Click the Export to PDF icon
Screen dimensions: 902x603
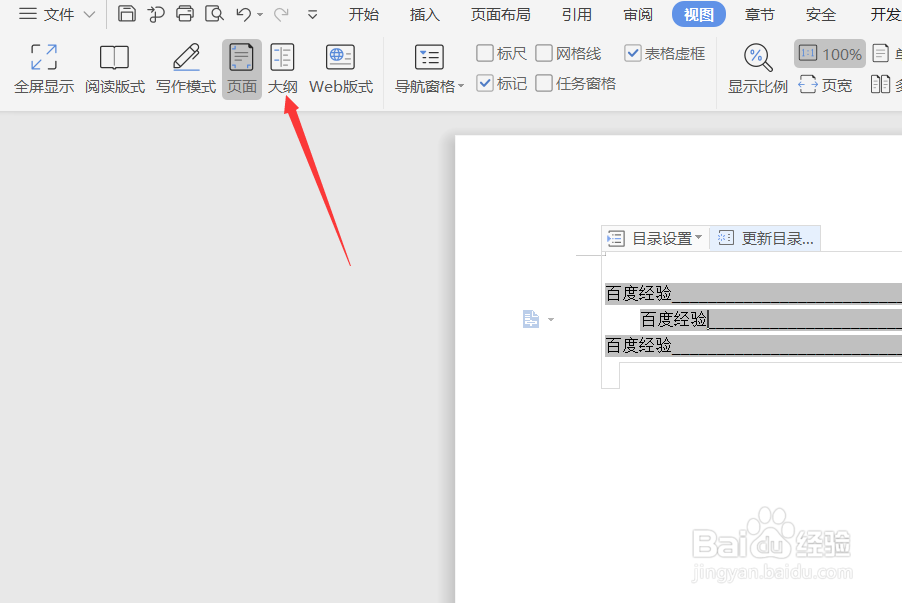pyautogui.click(x=155, y=14)
